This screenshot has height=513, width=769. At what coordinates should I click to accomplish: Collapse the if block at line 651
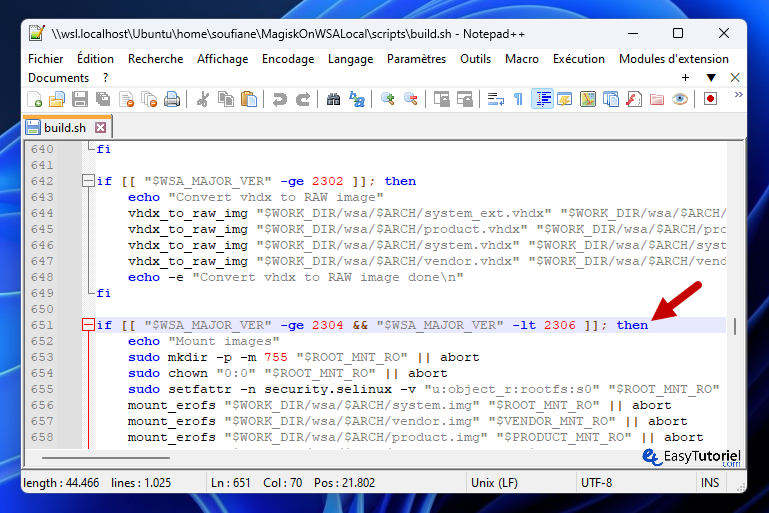pyautogui.click(x=88, y=325)
